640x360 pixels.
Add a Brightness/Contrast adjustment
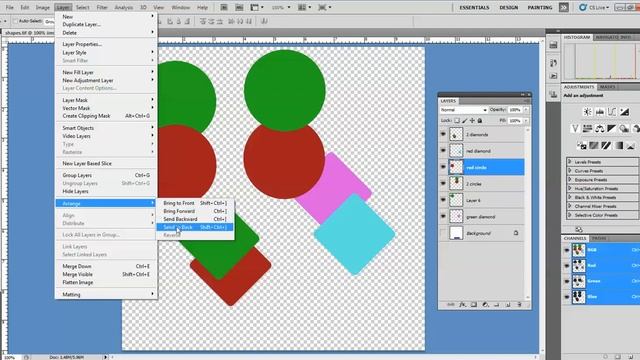pyautogui.click(x=587, y=112)
